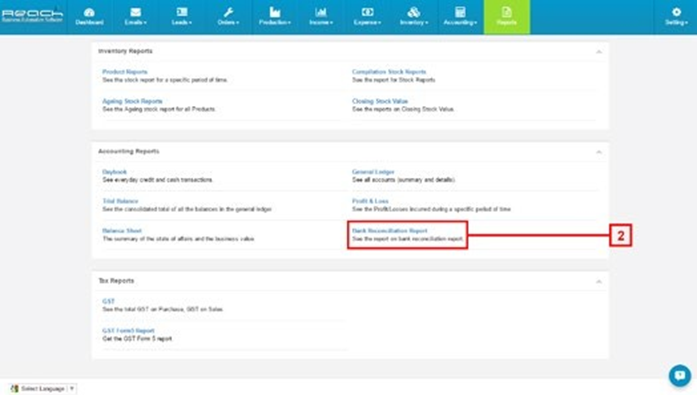Screen dimensions: 697x395
Task: Open the Inventory boxes menu
Action: [x=414, y=17]
